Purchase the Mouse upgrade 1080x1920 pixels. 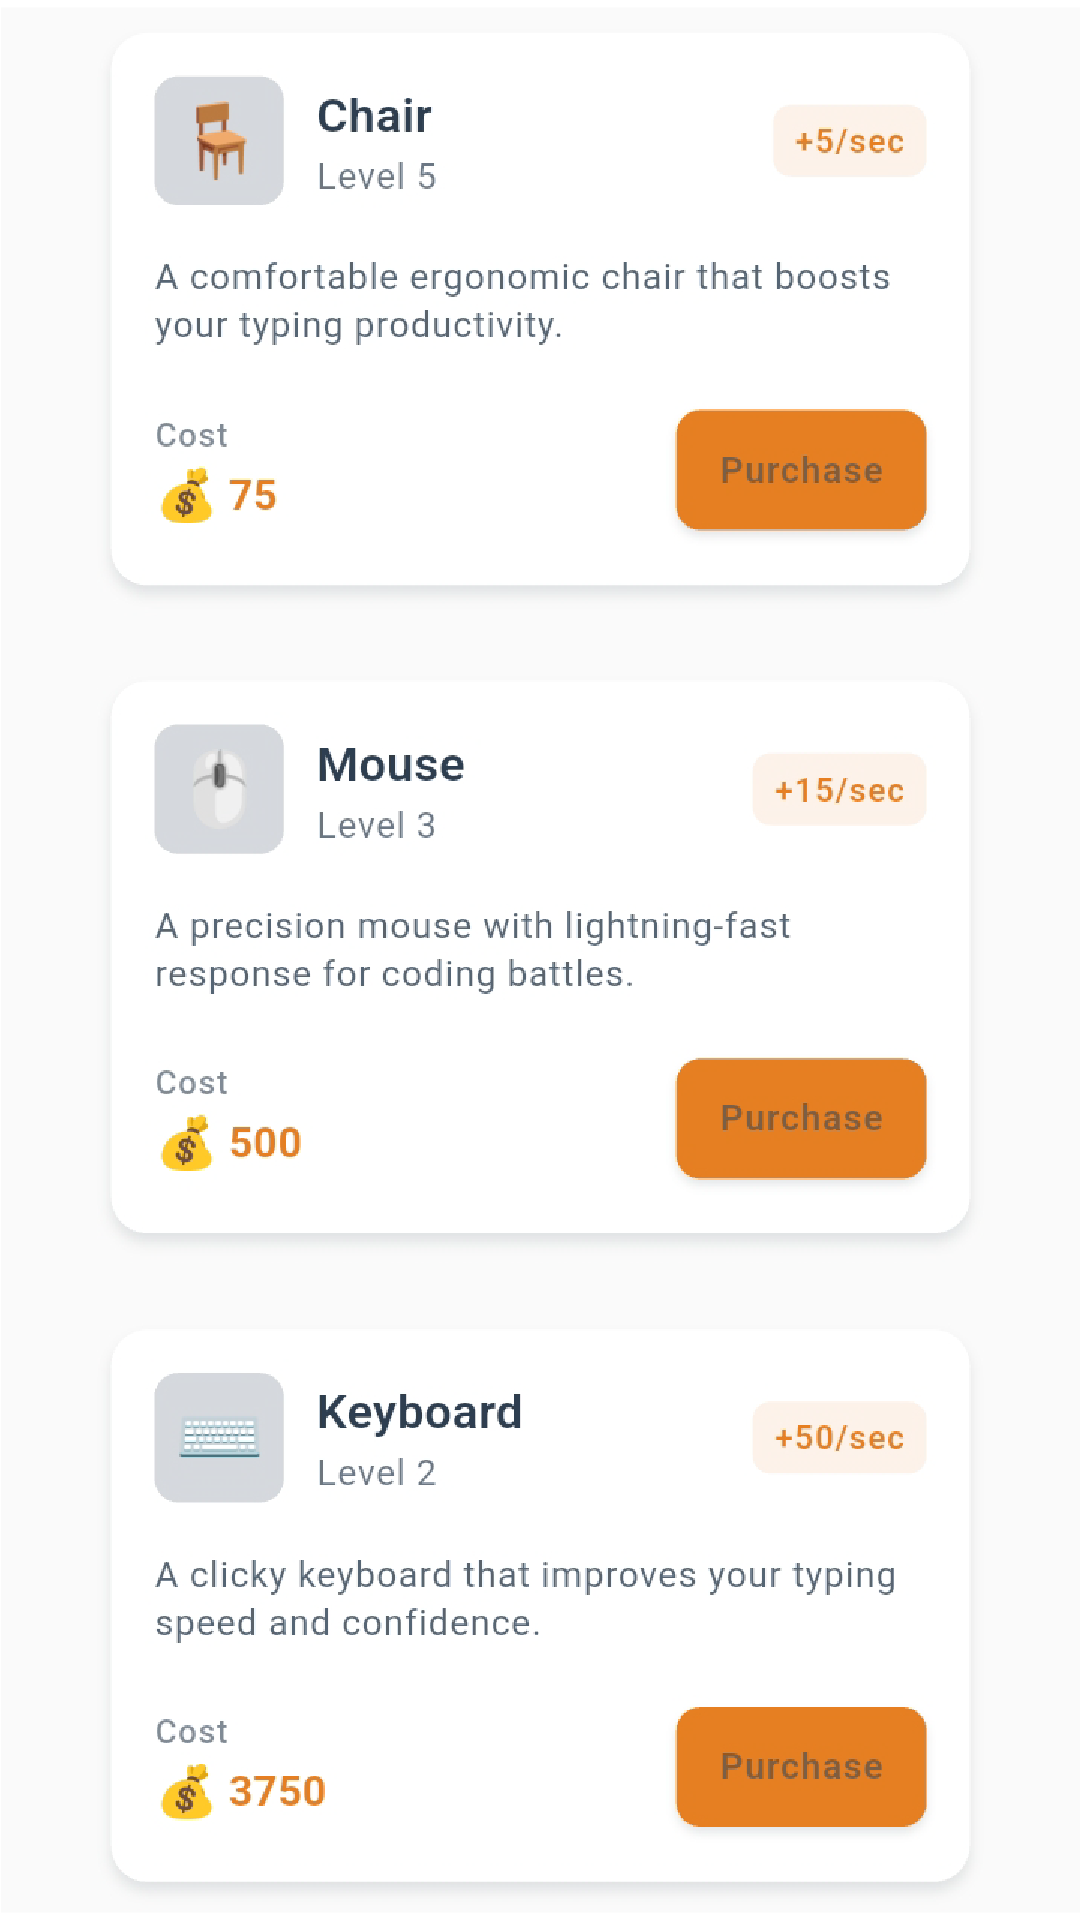pos(801,1118)
